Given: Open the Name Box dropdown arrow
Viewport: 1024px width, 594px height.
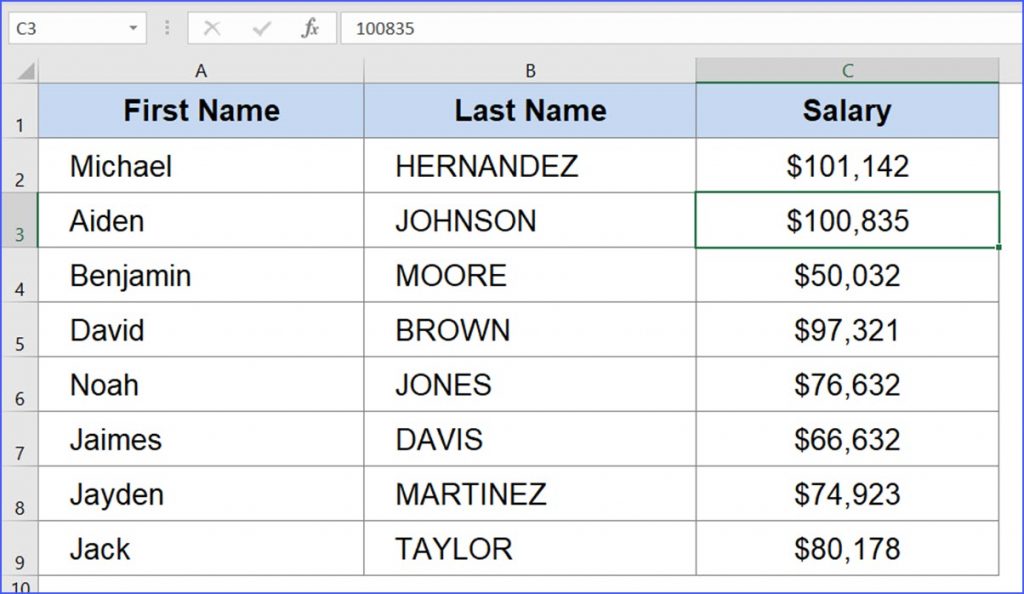Looking at the screenshot, I should [135, 28].
